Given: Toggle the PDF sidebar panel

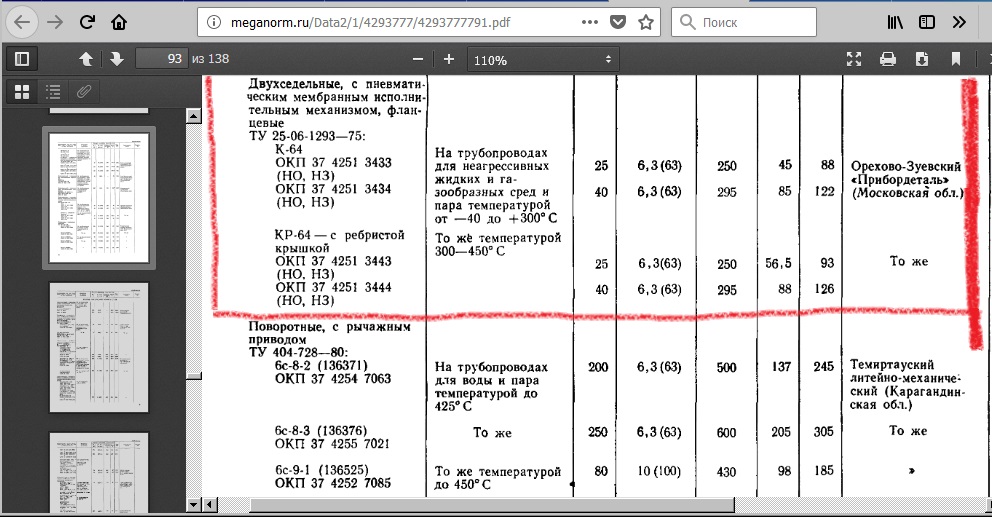Looking at the screenshot, I should point(22,59).
